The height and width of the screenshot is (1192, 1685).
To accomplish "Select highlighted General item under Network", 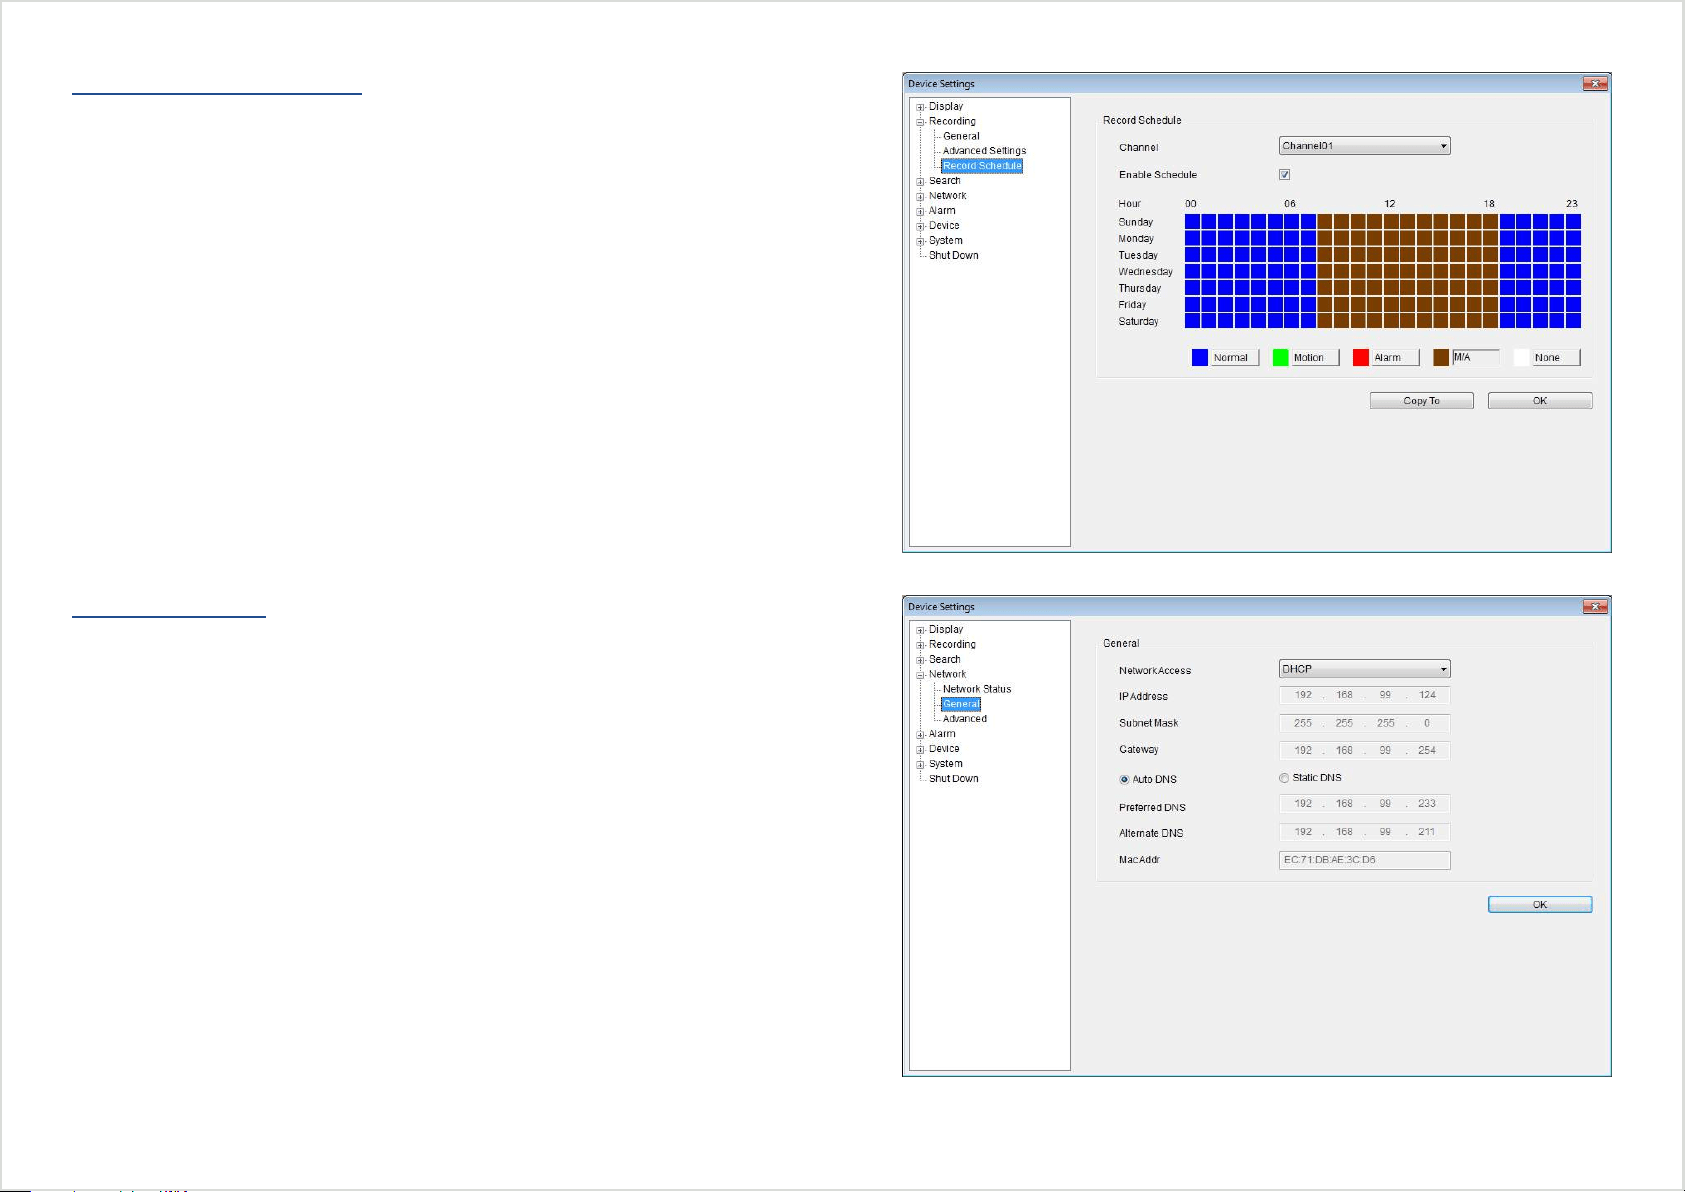I will tap(961, 704).
